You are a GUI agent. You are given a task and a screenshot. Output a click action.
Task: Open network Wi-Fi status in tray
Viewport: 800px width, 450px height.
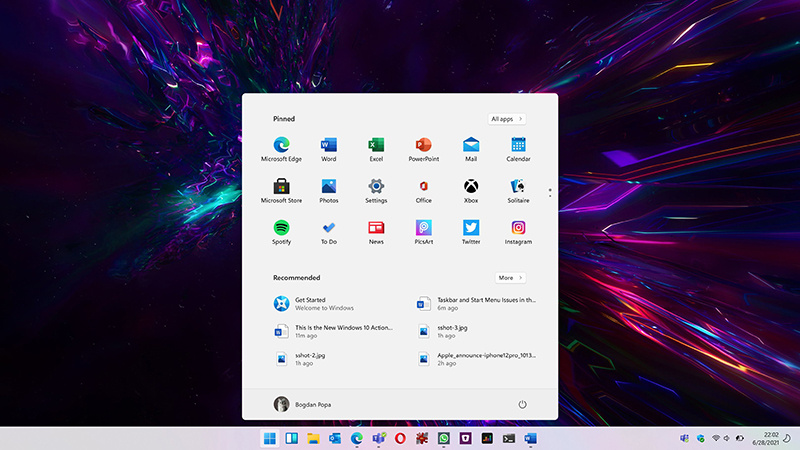click(x=716, y=438)
